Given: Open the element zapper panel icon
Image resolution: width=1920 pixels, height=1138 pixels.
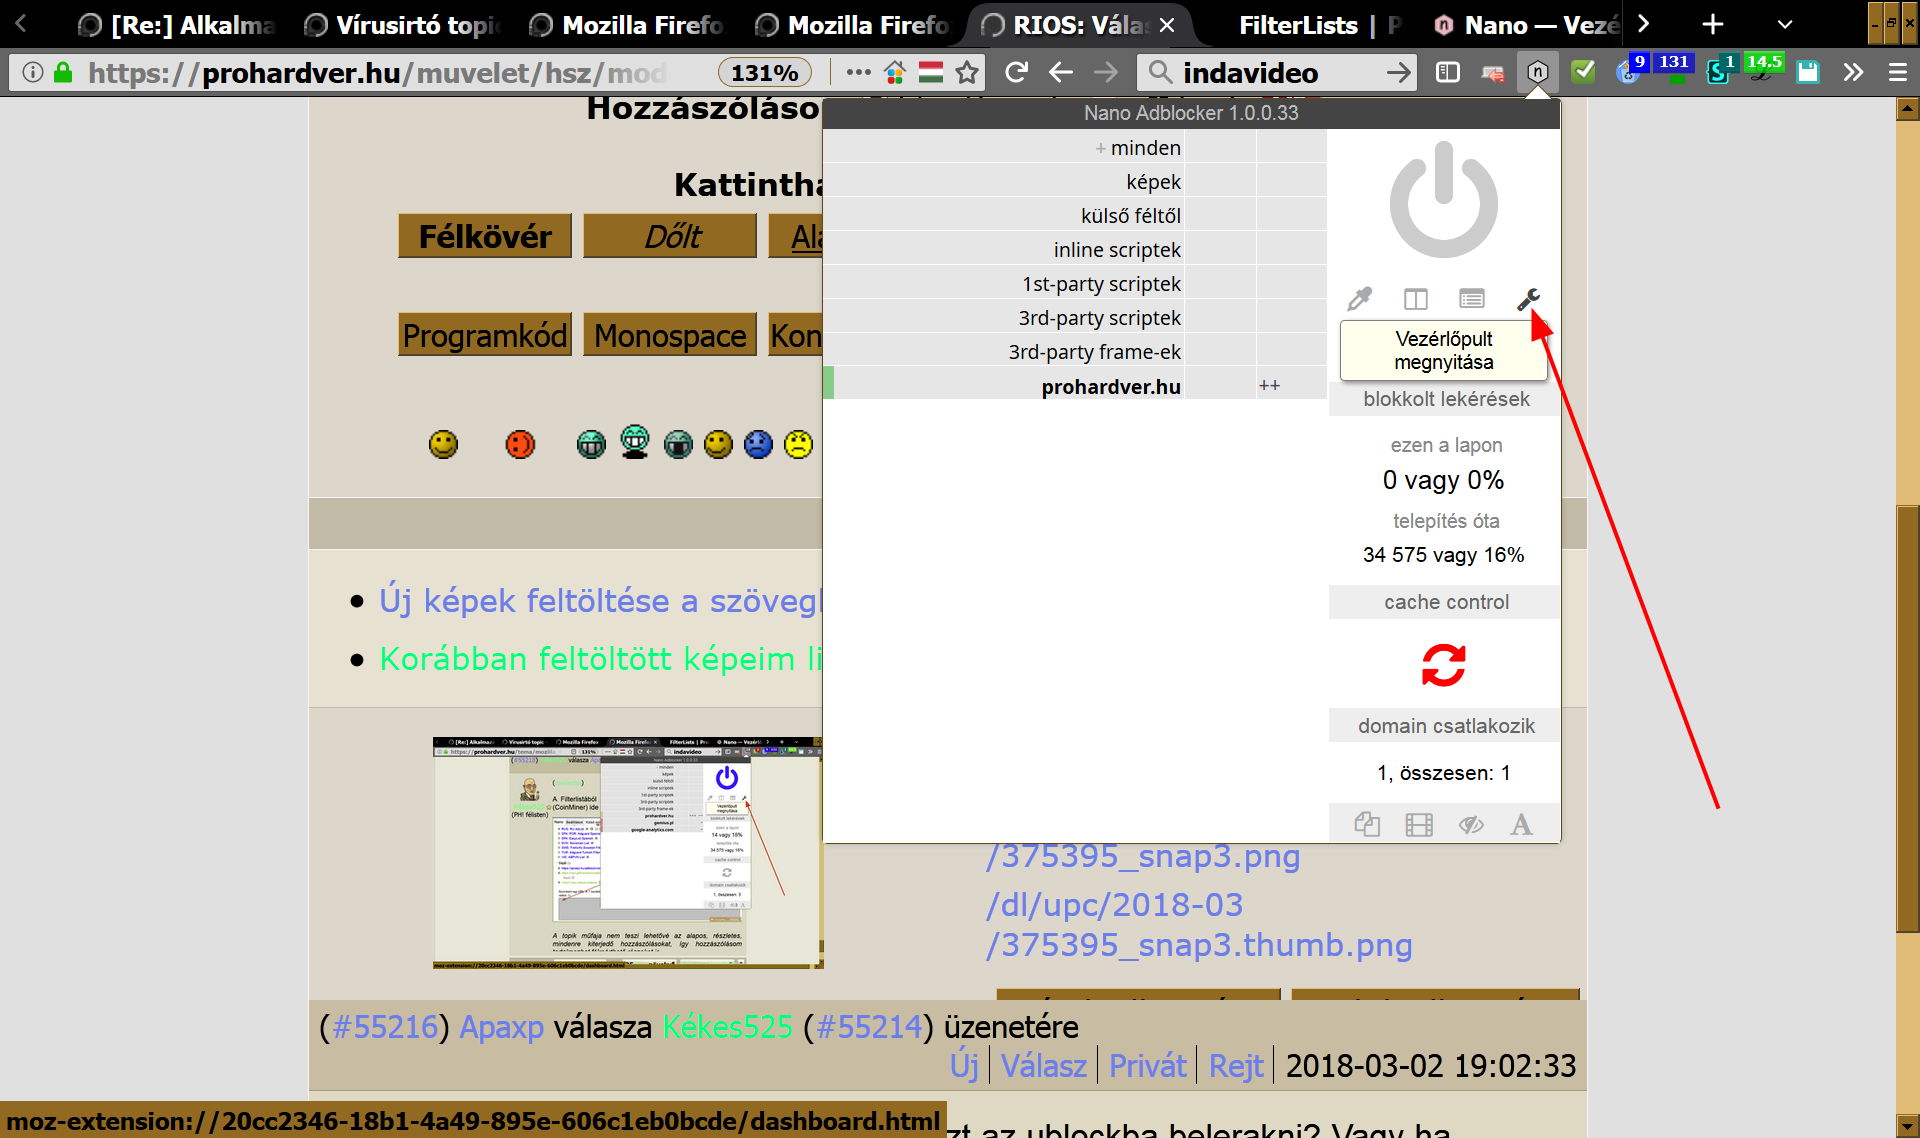Looking at the screenshot, I should coord(1415,299).
